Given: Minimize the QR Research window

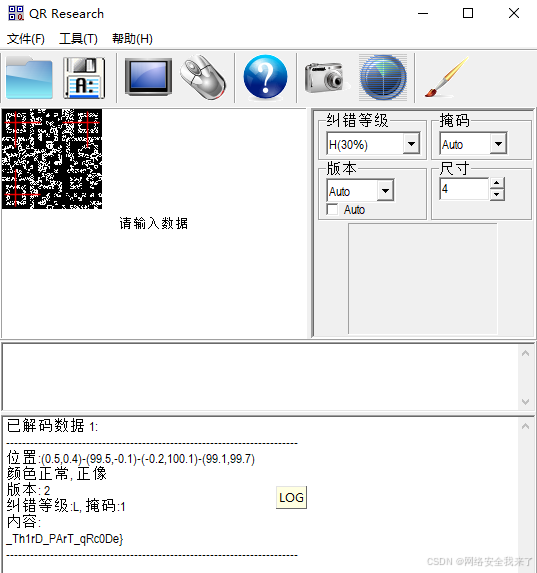Looking at the screenshot, I should tap(423, 14).
